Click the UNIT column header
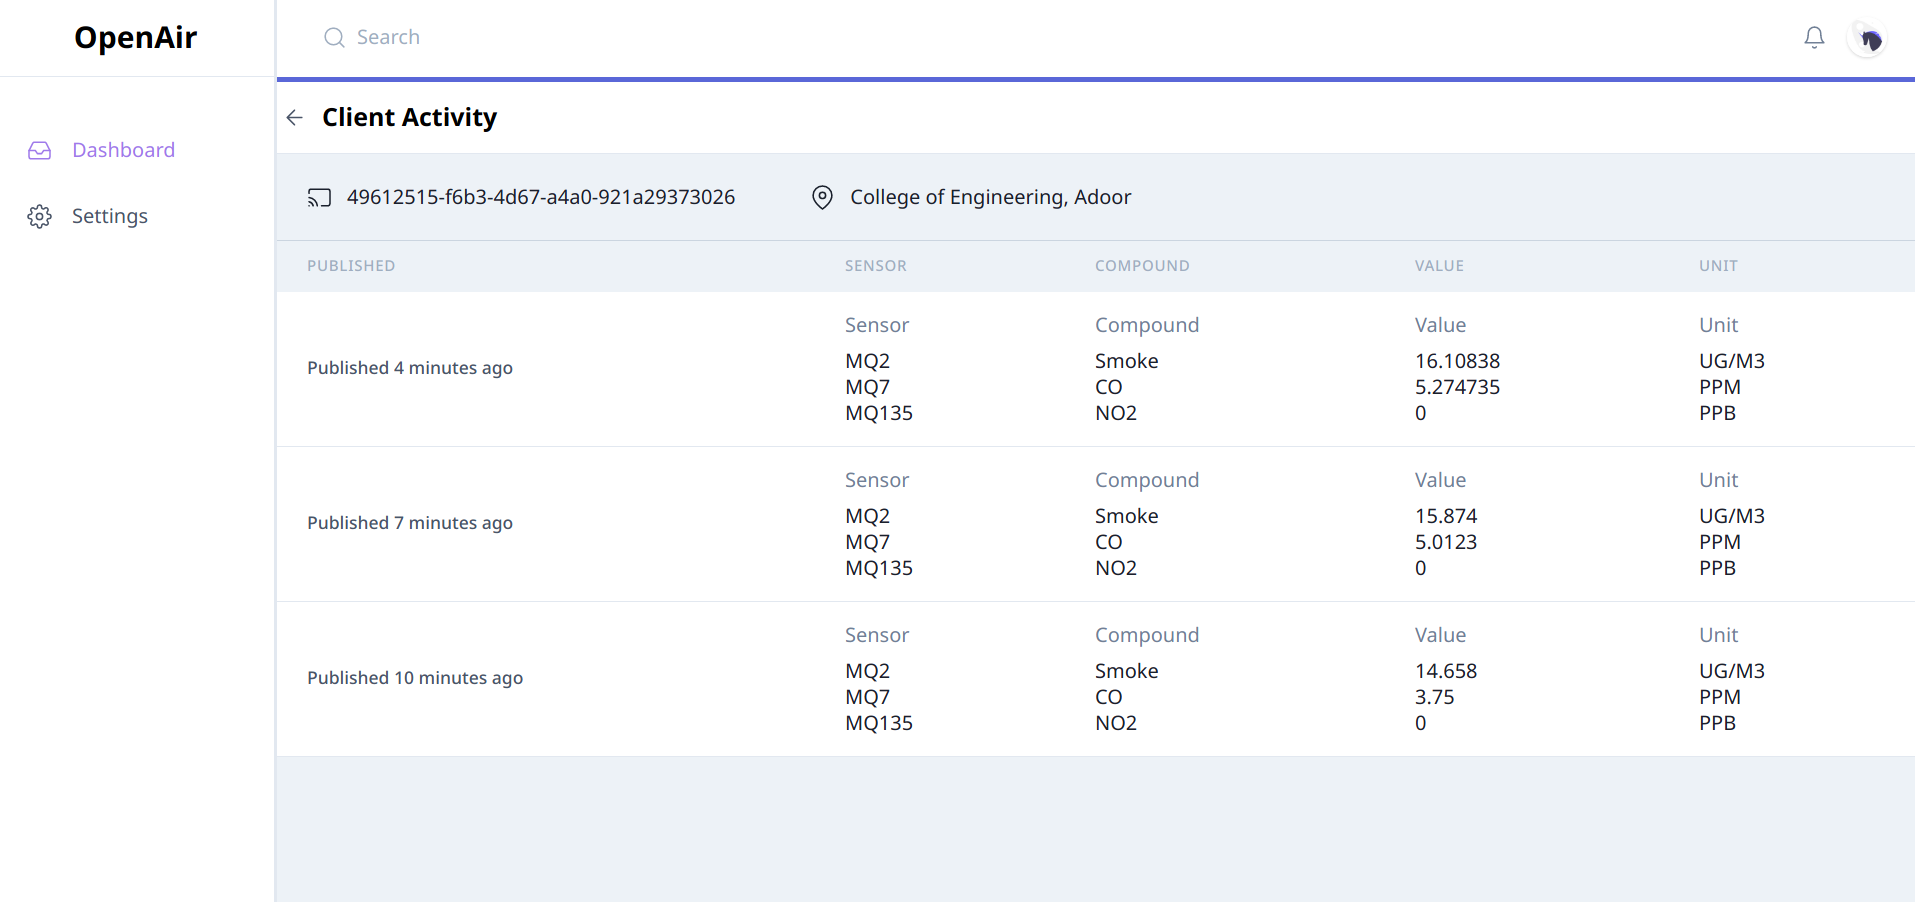The image size is (1915, 902). [x=1718, y=266]
